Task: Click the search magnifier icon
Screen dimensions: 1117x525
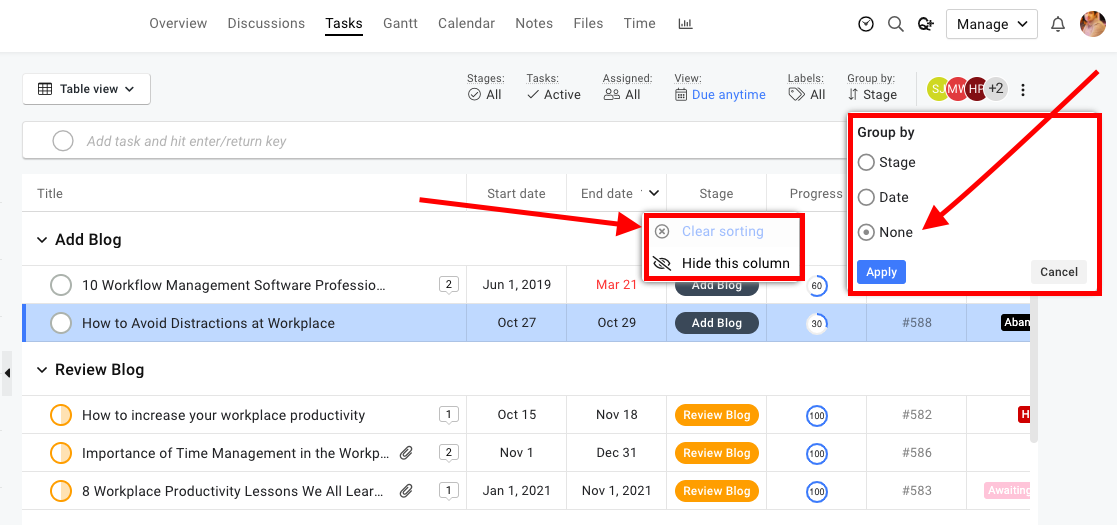Action: pos(896,24)
